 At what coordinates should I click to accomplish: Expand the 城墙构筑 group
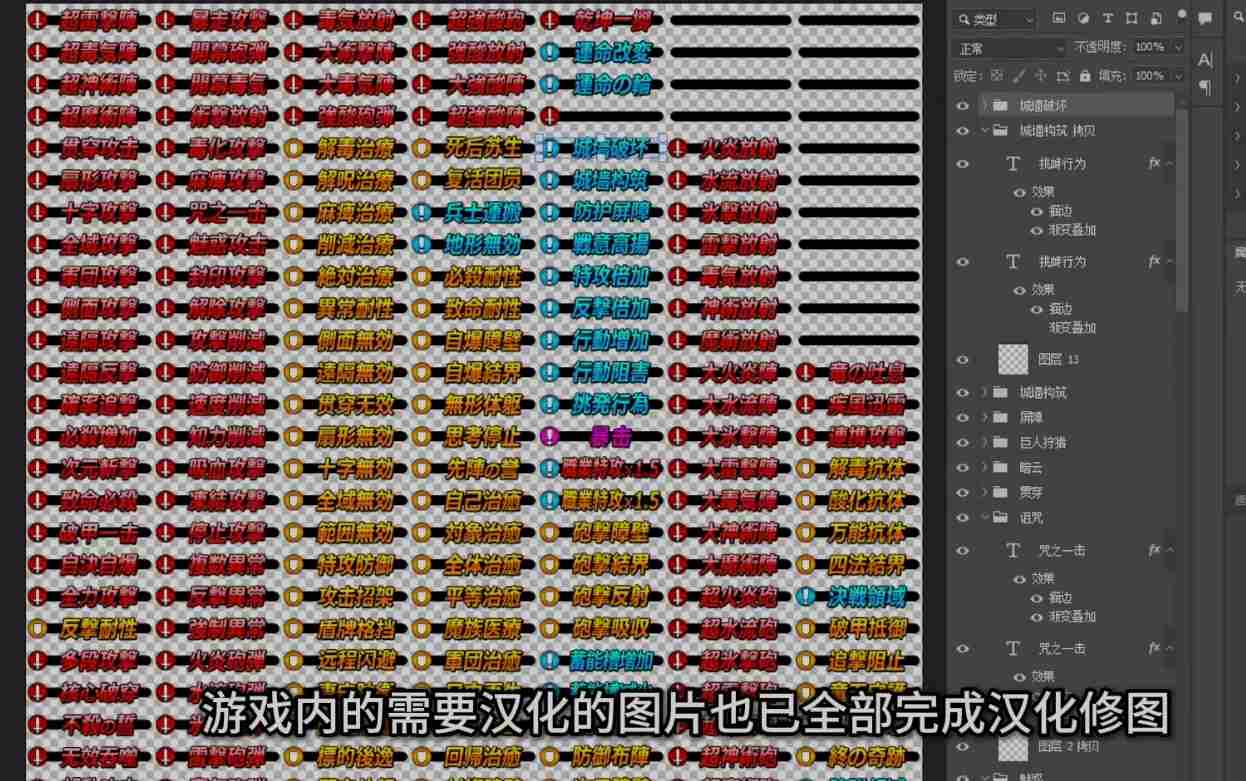pos(984,393)
